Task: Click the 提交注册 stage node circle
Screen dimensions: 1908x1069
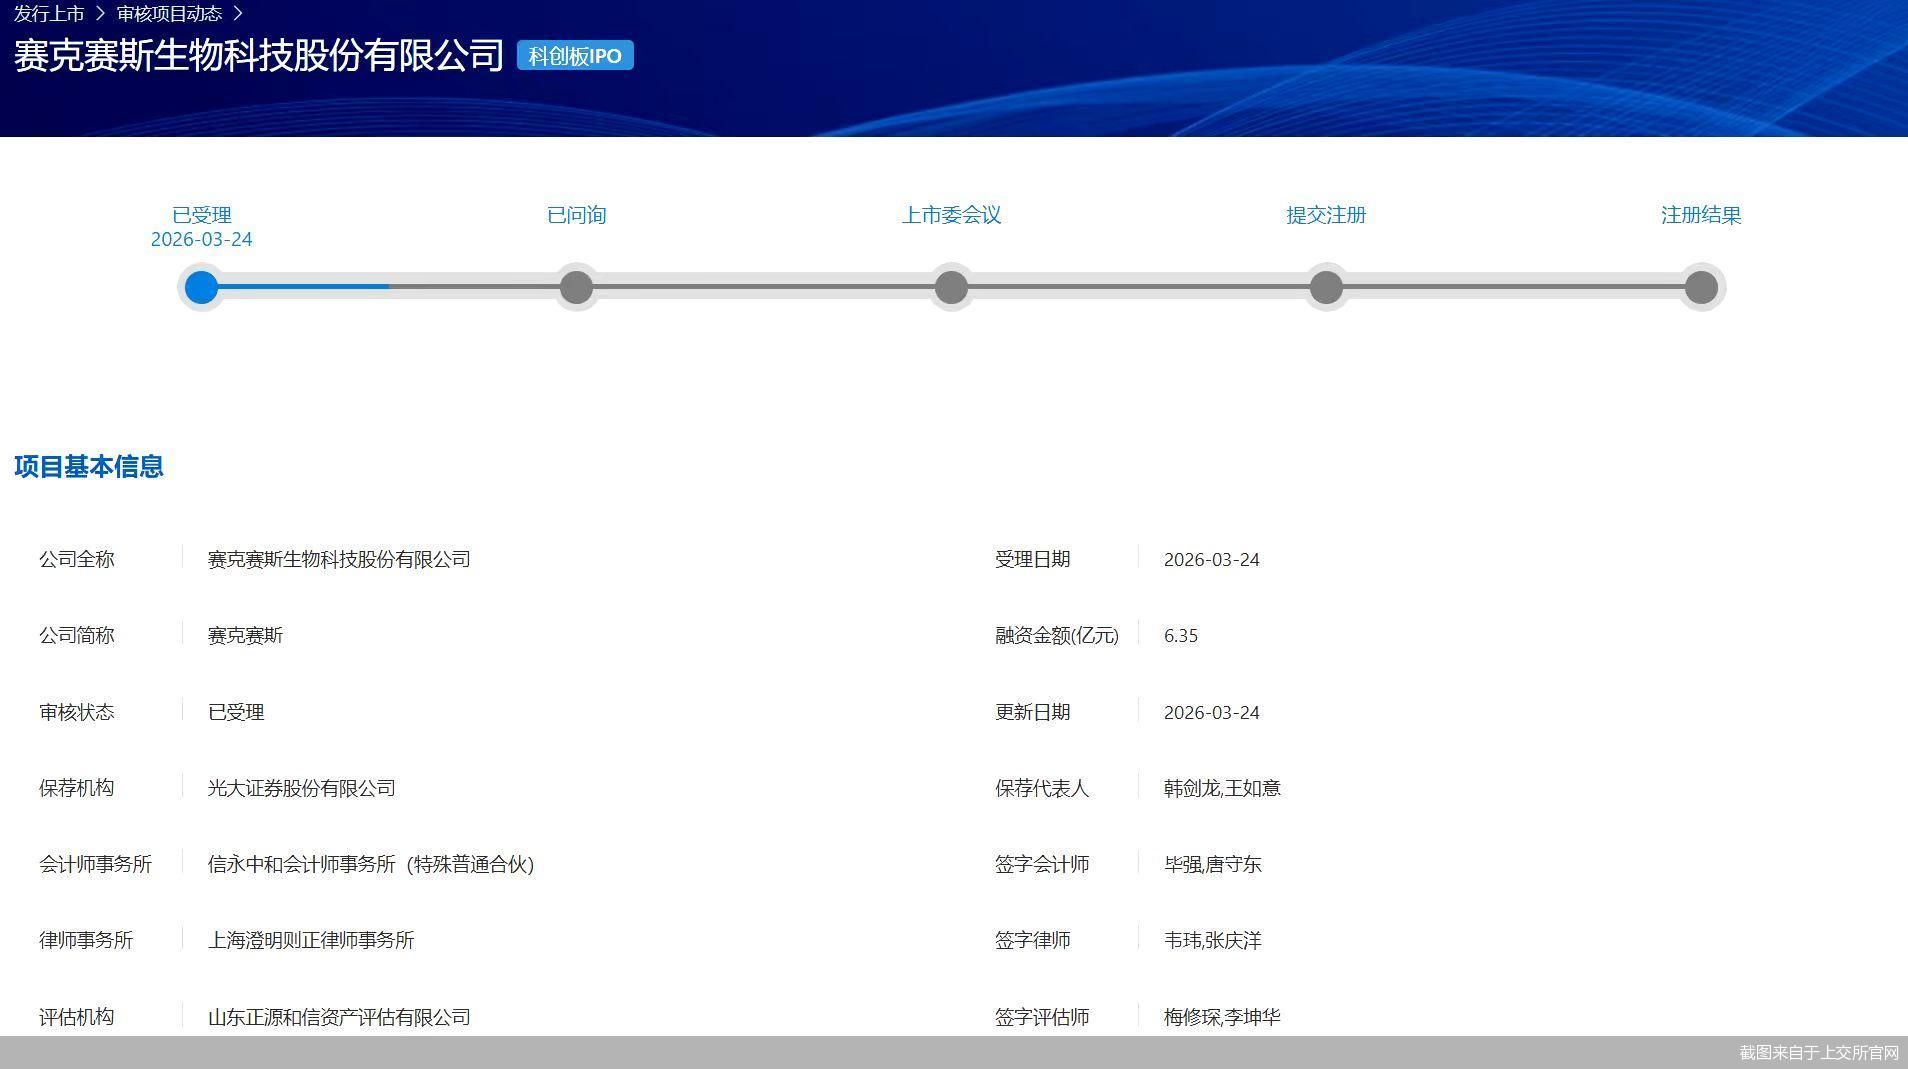Action: [x=1326, y=287]
